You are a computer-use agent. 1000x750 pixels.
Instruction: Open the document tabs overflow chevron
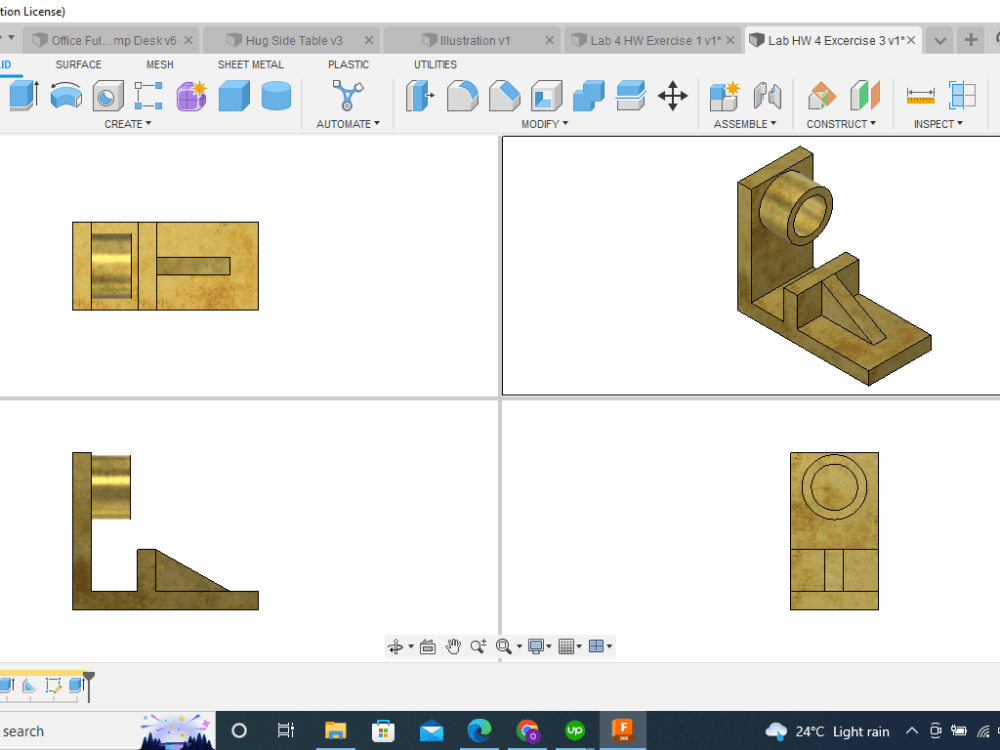(x=939, y=41)
